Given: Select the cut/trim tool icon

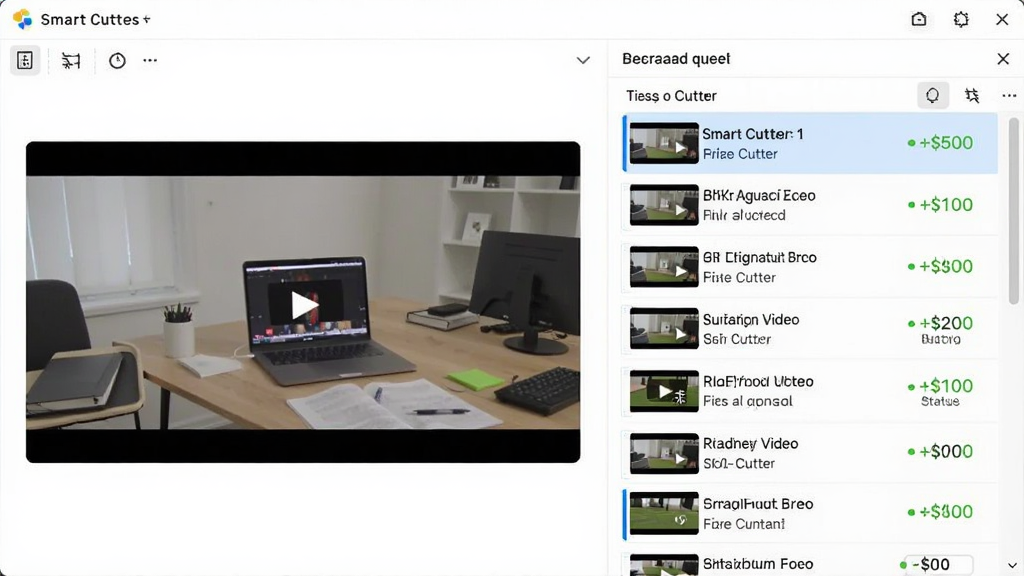Looking at the screenshot, I should 71,60.
